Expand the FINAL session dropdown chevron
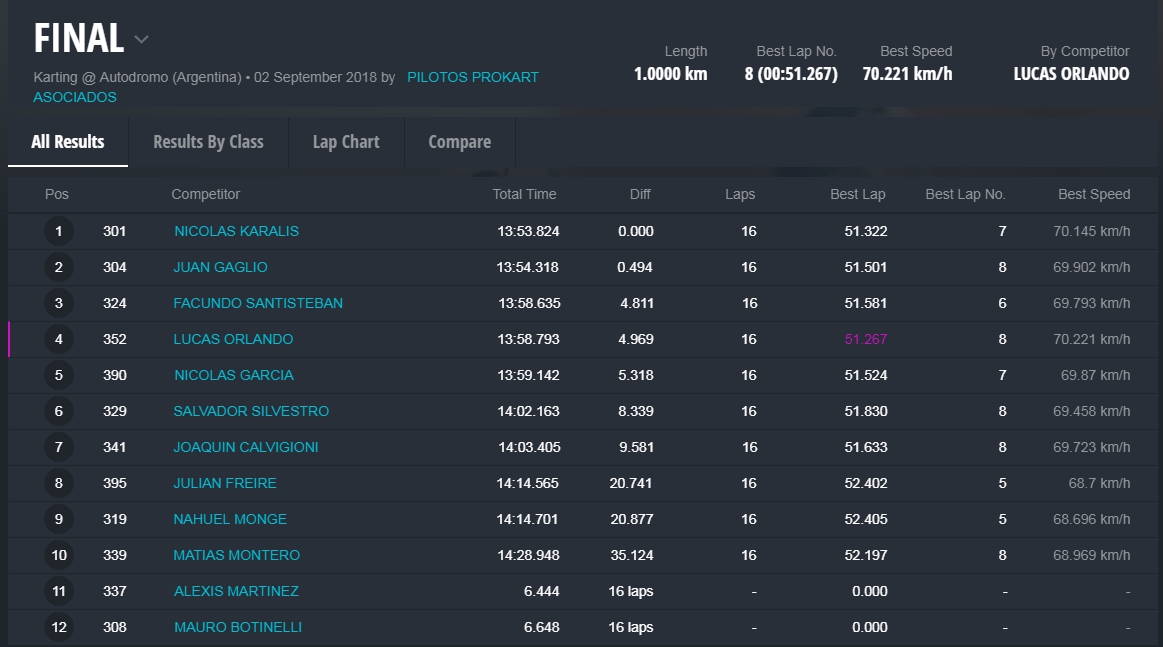Viewport: 1163px width, 647px height. point(142,40)
